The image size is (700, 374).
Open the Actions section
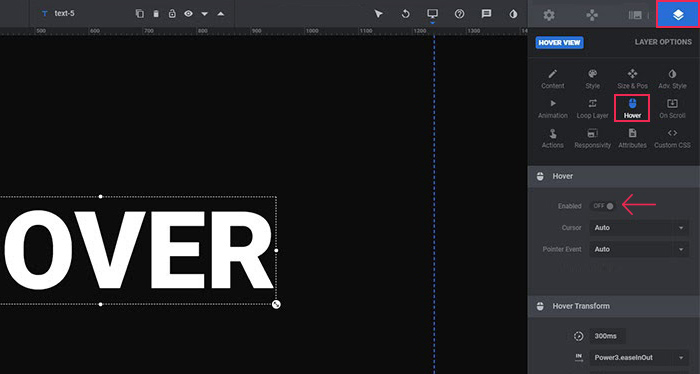[553, 139]
